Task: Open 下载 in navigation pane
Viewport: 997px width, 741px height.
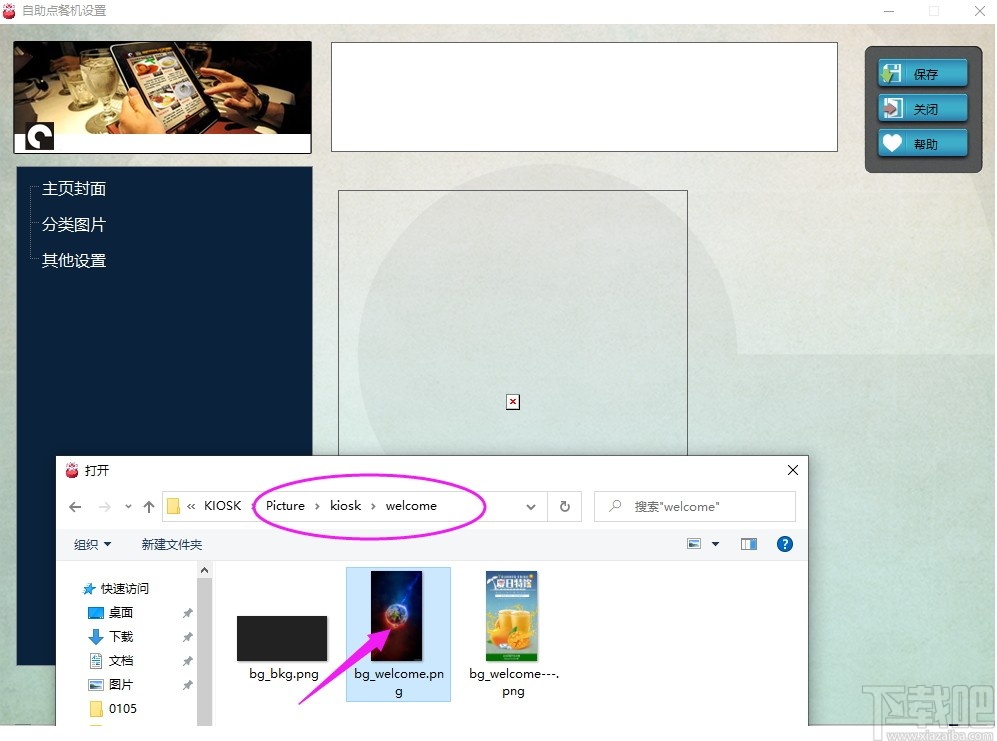Action: tap(111, 637)
